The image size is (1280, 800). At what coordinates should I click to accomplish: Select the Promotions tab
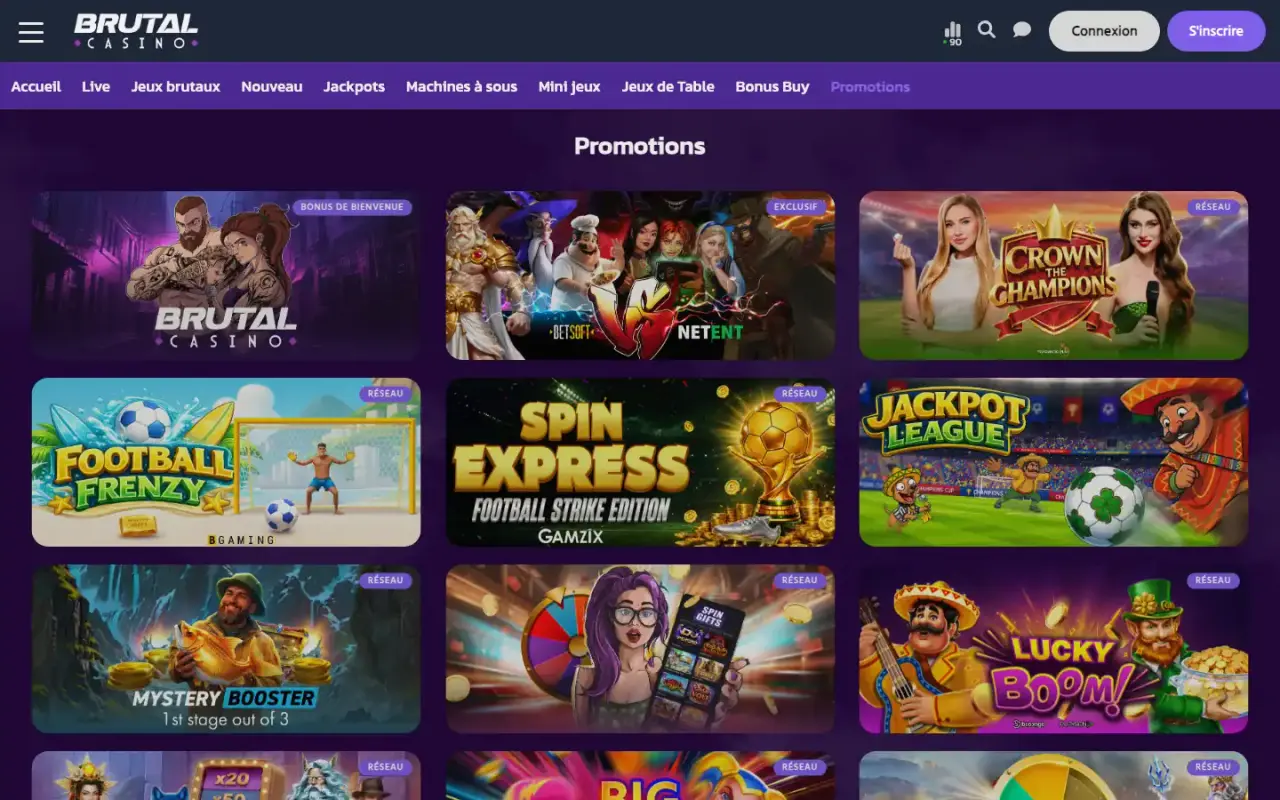870,87
